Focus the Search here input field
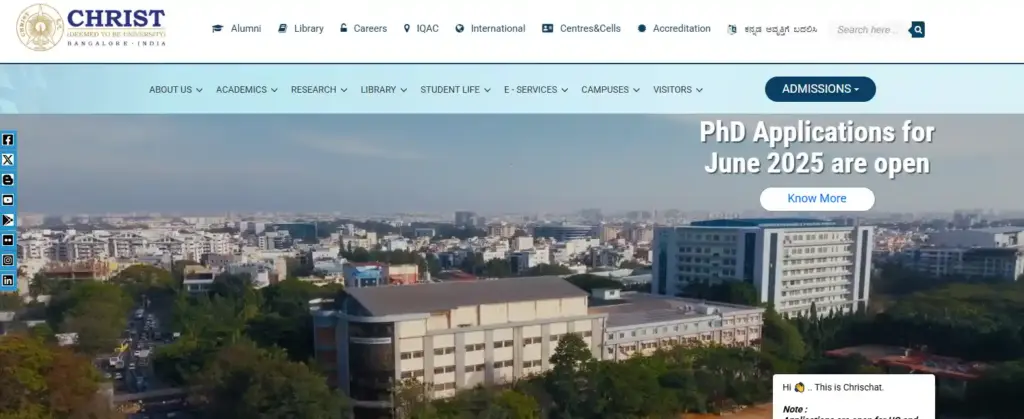 click(869, 29)
